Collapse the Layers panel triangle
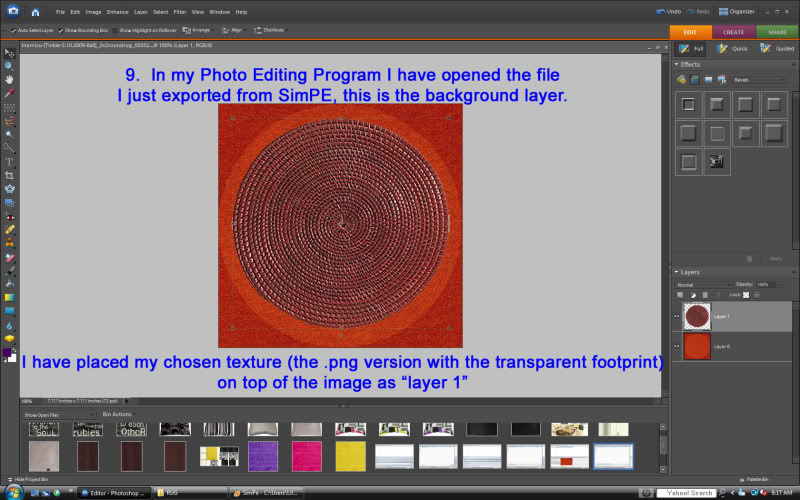This screenshot has height=500, width=800. pos(677,272)
